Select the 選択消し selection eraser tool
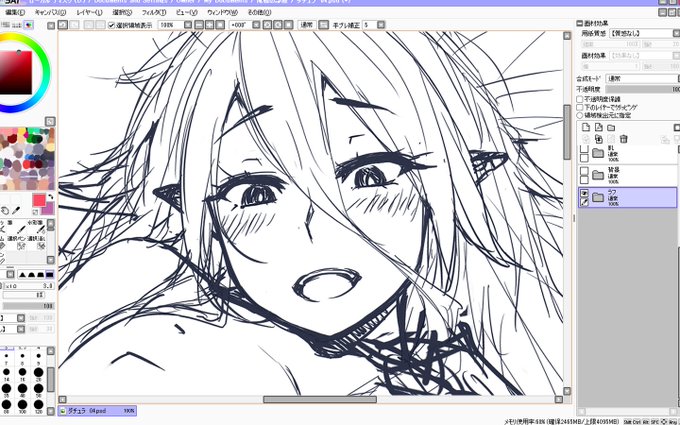Screen dimensions: 680x425 tap(37, 242)
